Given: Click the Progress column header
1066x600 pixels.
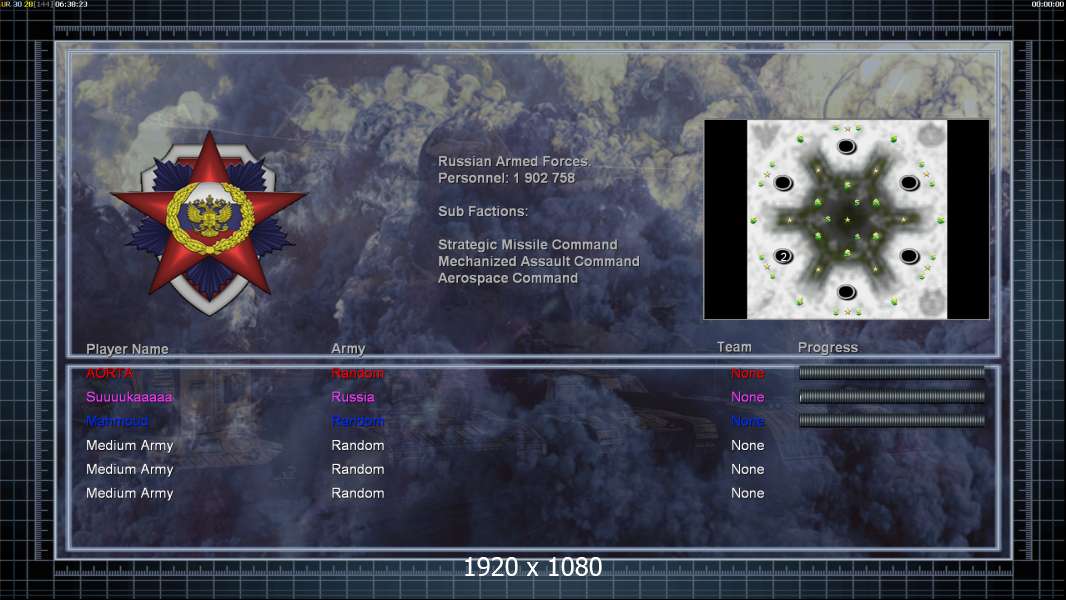Looking at the screenshot, I should (827, 348).
